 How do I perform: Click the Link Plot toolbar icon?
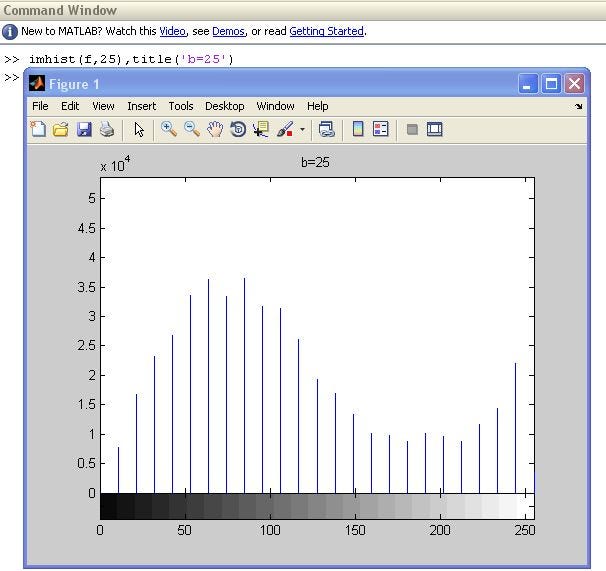pos(327,129)
